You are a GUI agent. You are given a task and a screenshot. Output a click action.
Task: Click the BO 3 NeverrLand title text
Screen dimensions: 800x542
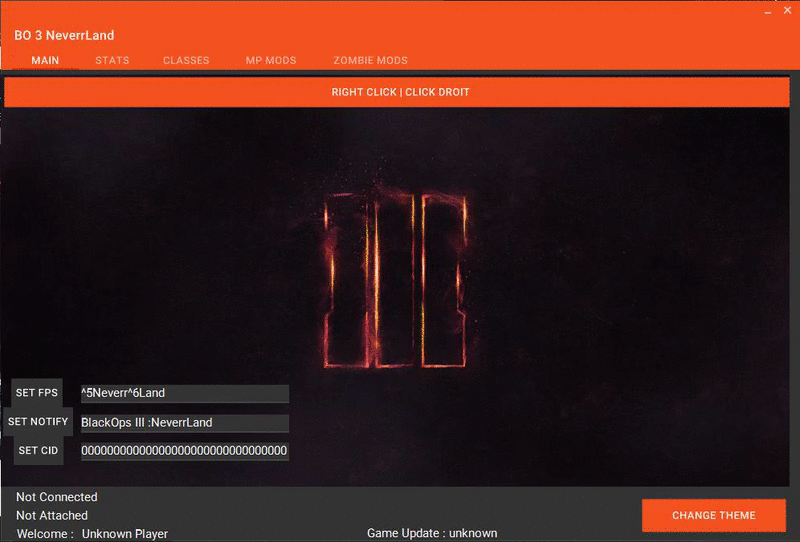[x=64, y=35]
